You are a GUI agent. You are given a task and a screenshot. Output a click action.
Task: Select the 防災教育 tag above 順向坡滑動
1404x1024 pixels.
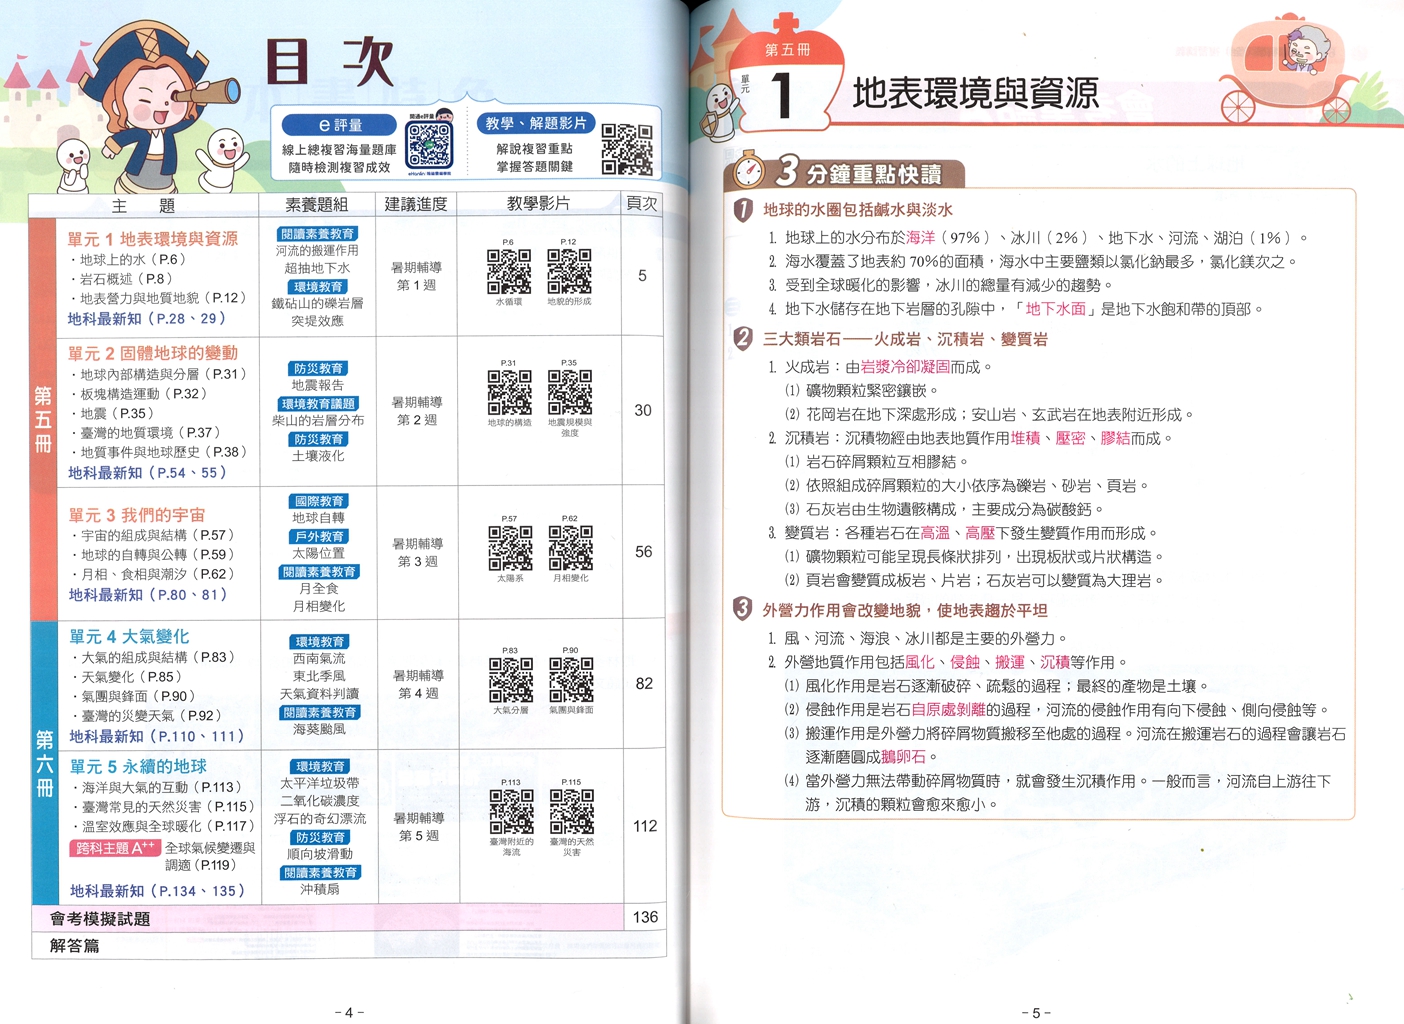click(320, 837)
